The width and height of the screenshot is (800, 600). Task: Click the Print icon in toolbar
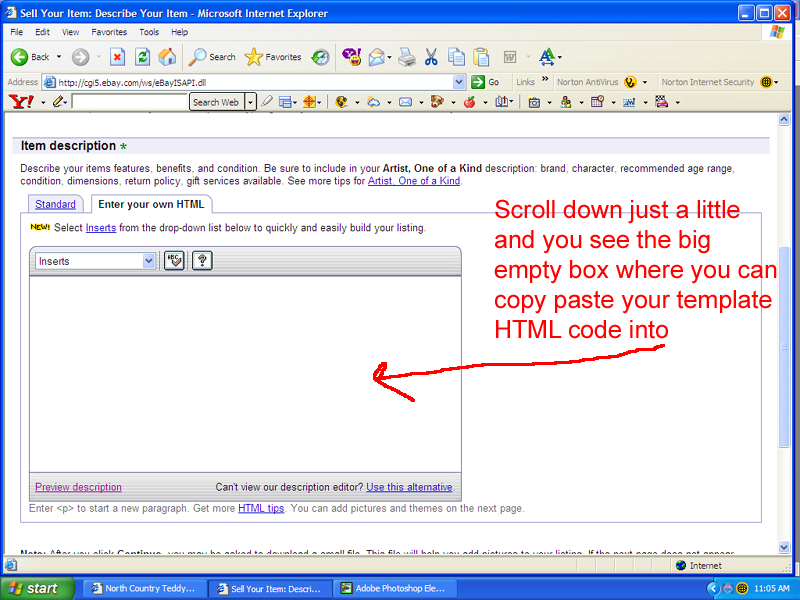pyautogui.click(x=407, y=57)
